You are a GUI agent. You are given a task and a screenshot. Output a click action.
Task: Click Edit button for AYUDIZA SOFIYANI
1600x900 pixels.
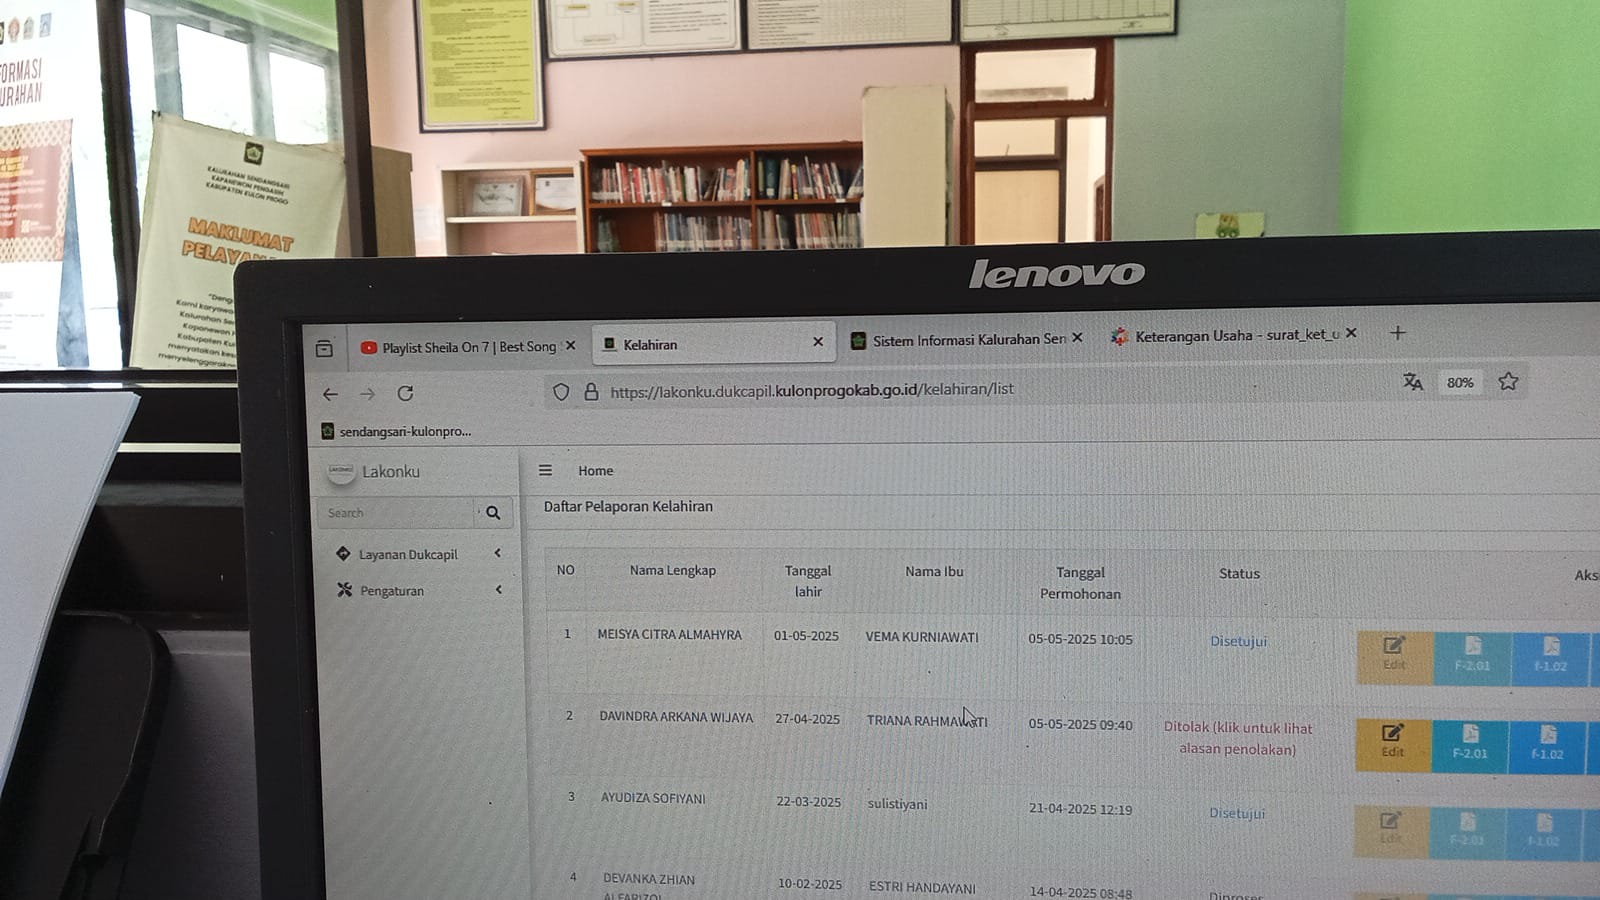1390,830
